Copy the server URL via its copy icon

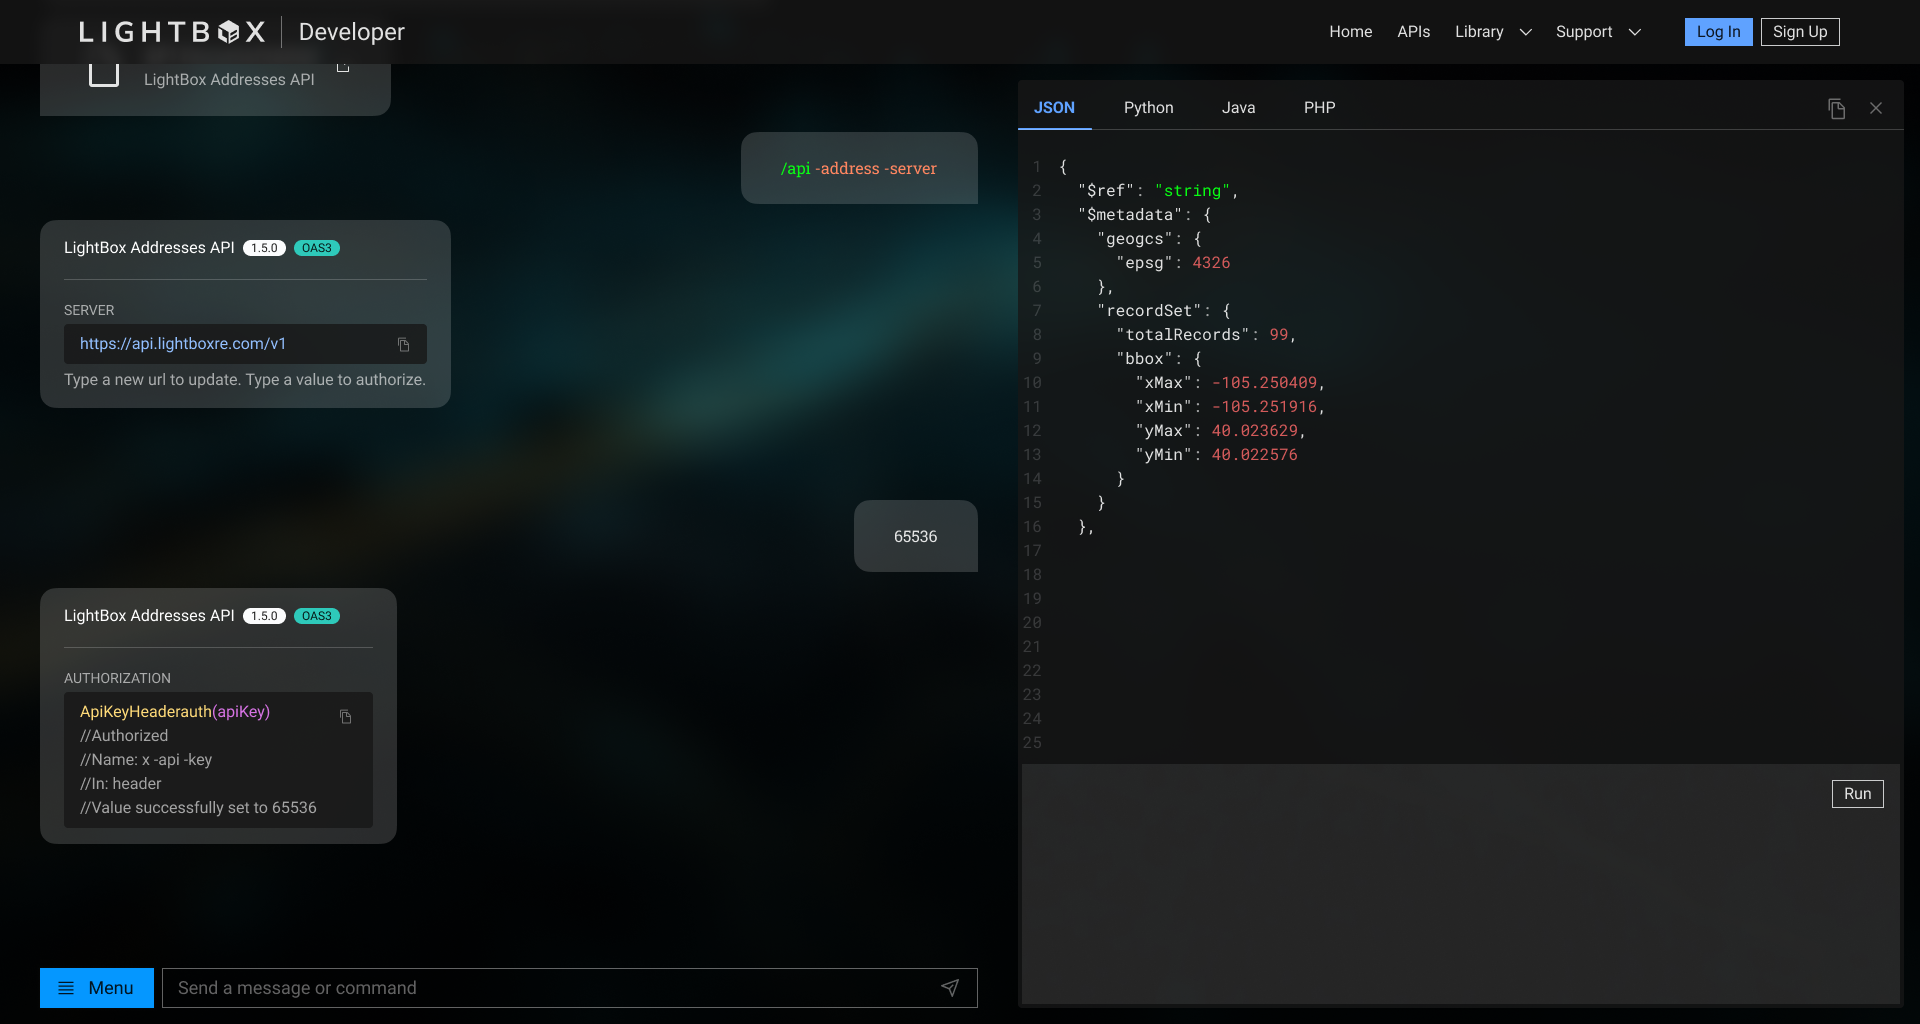[403, 344]
